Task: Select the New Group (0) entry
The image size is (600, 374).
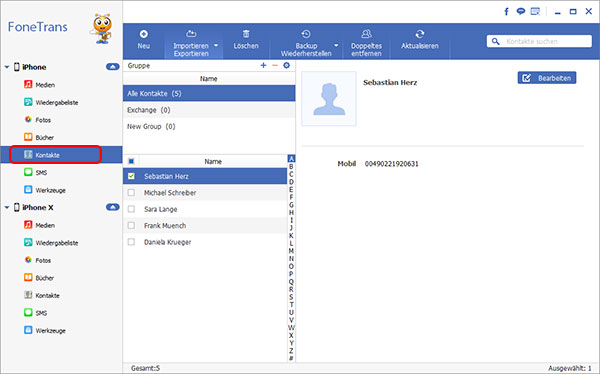Action: click(x=209, y=126)
